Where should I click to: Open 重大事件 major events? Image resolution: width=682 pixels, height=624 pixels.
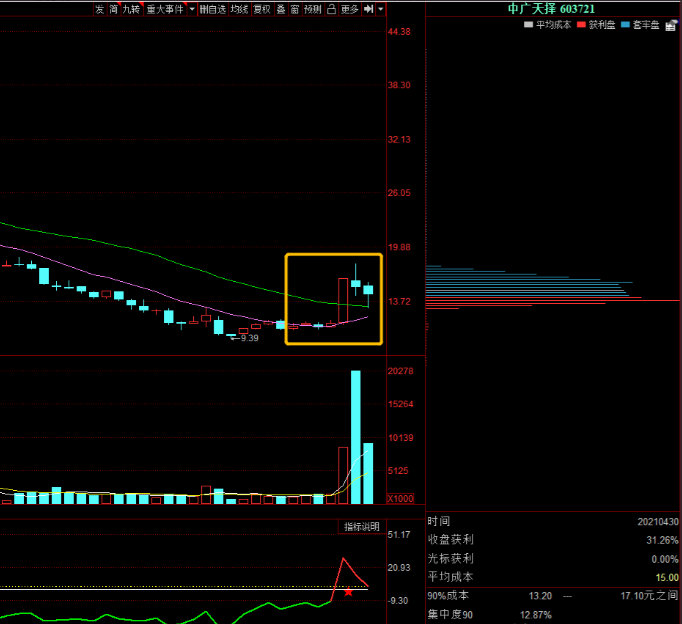pos(165,9)
